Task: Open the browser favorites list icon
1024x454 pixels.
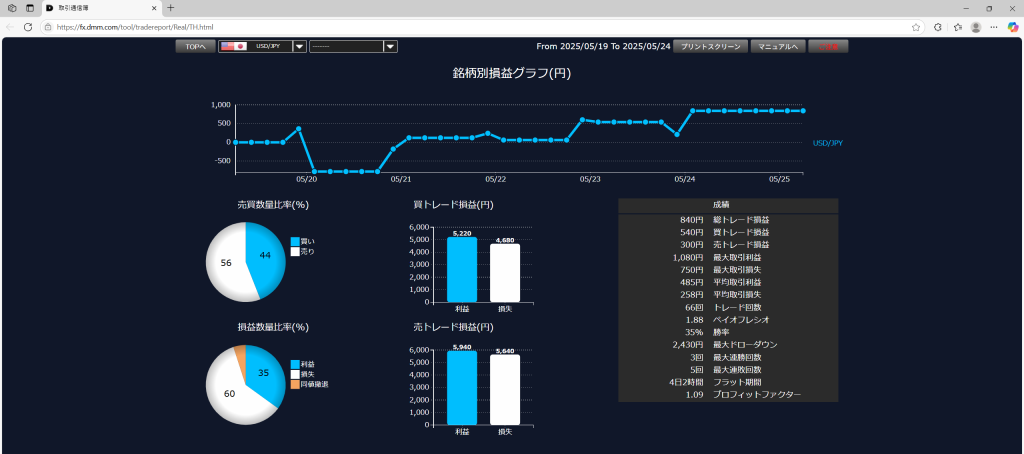Action: tap(957, 27)
